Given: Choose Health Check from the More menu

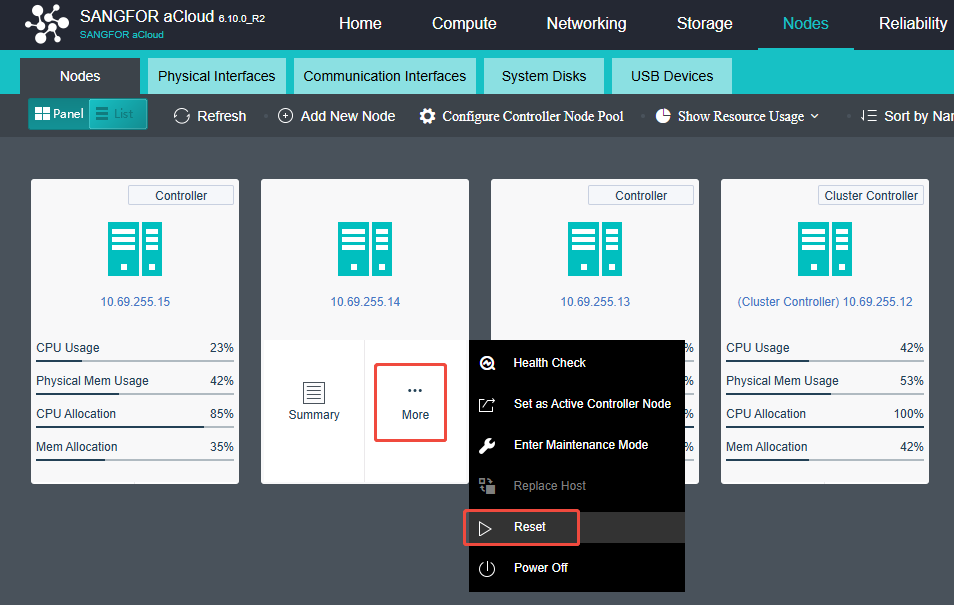Looking at the screenshot, I should pos(577,363).
